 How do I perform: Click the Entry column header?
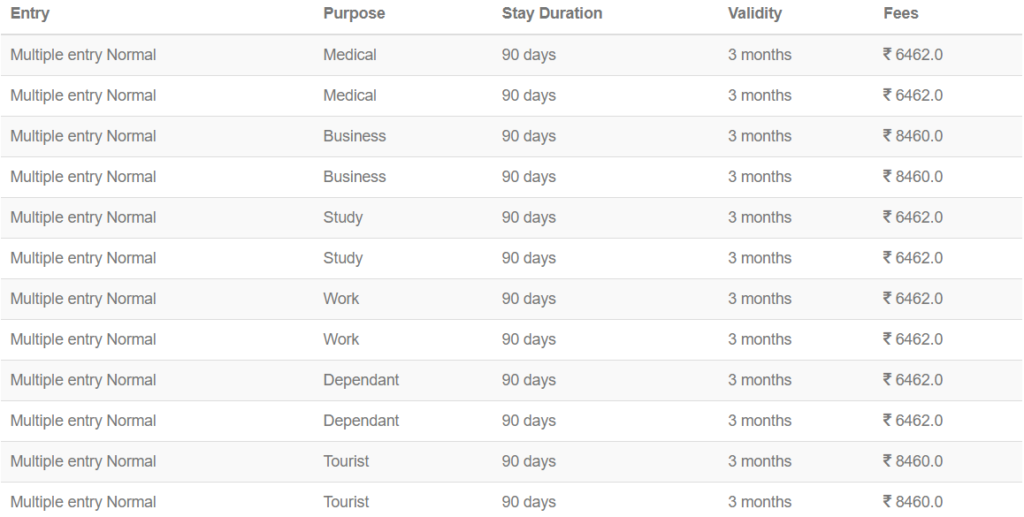pos(30,14)
